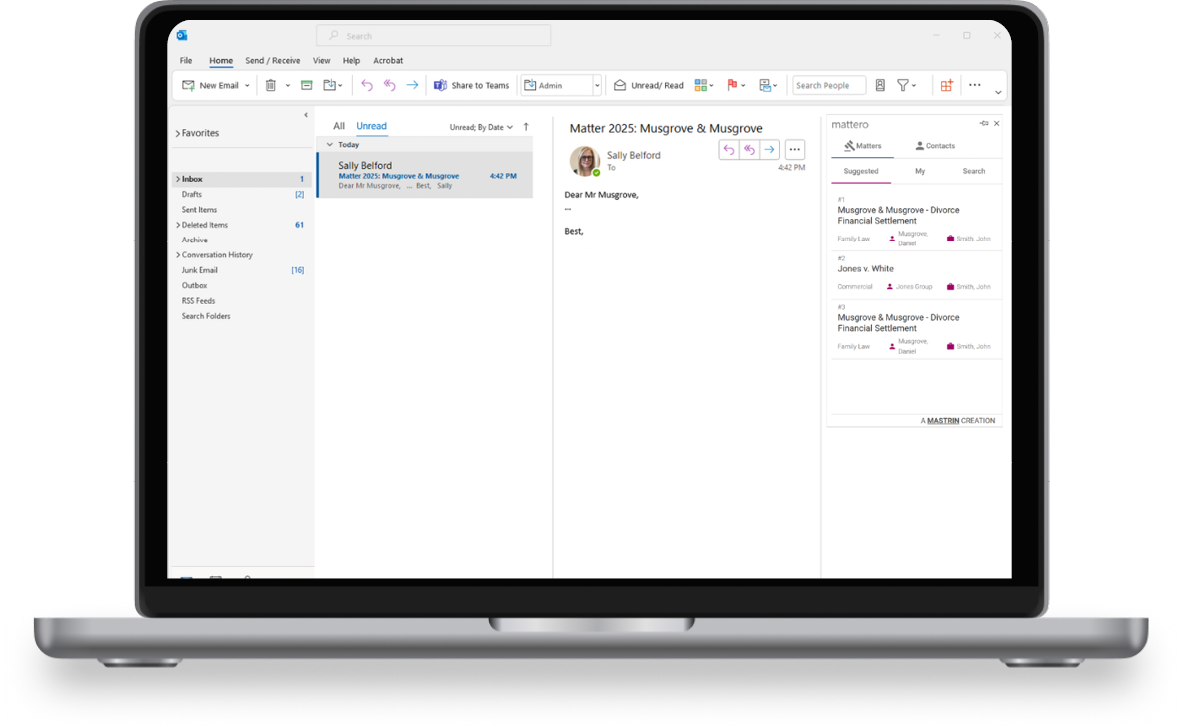Screen dimensions: 1179x727
Task: Click the Contacts person icon in mattero panel
Action: [x=920, y=146]
